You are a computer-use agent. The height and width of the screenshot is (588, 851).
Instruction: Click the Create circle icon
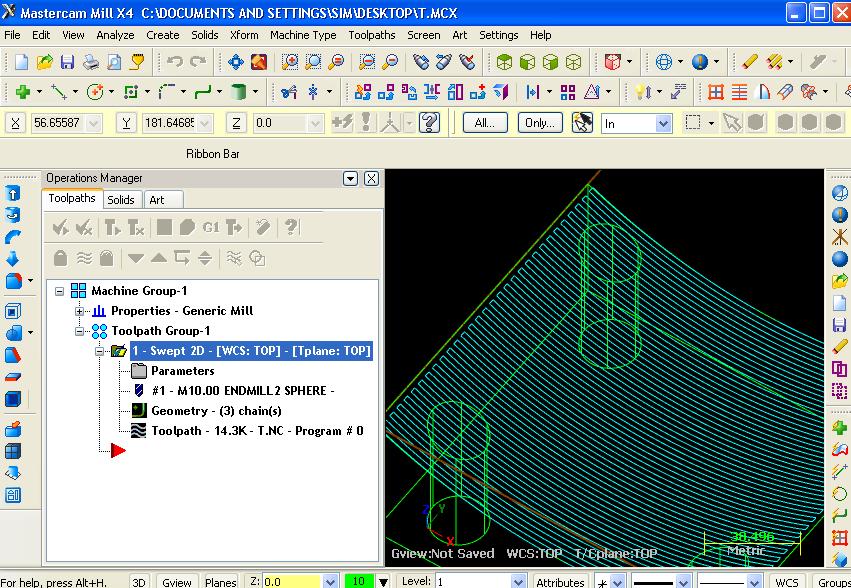point(95,92)
